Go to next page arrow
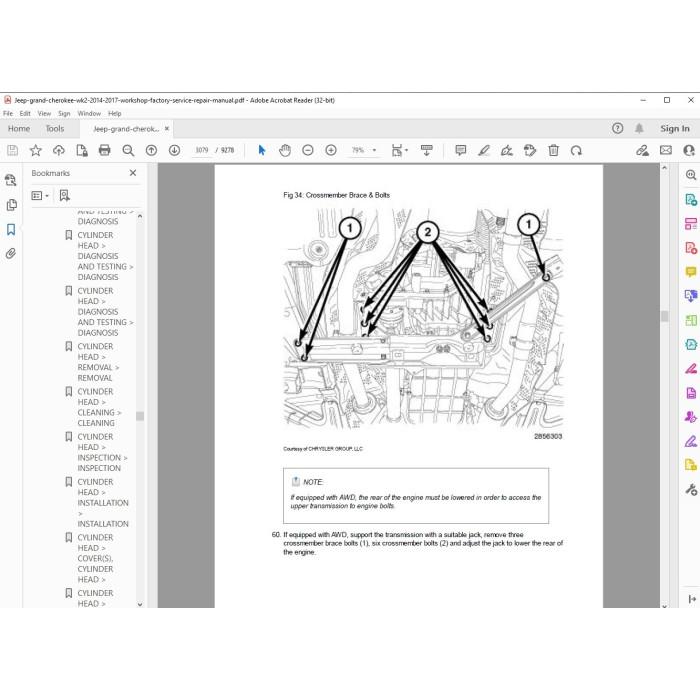 [x=175, y=150]
